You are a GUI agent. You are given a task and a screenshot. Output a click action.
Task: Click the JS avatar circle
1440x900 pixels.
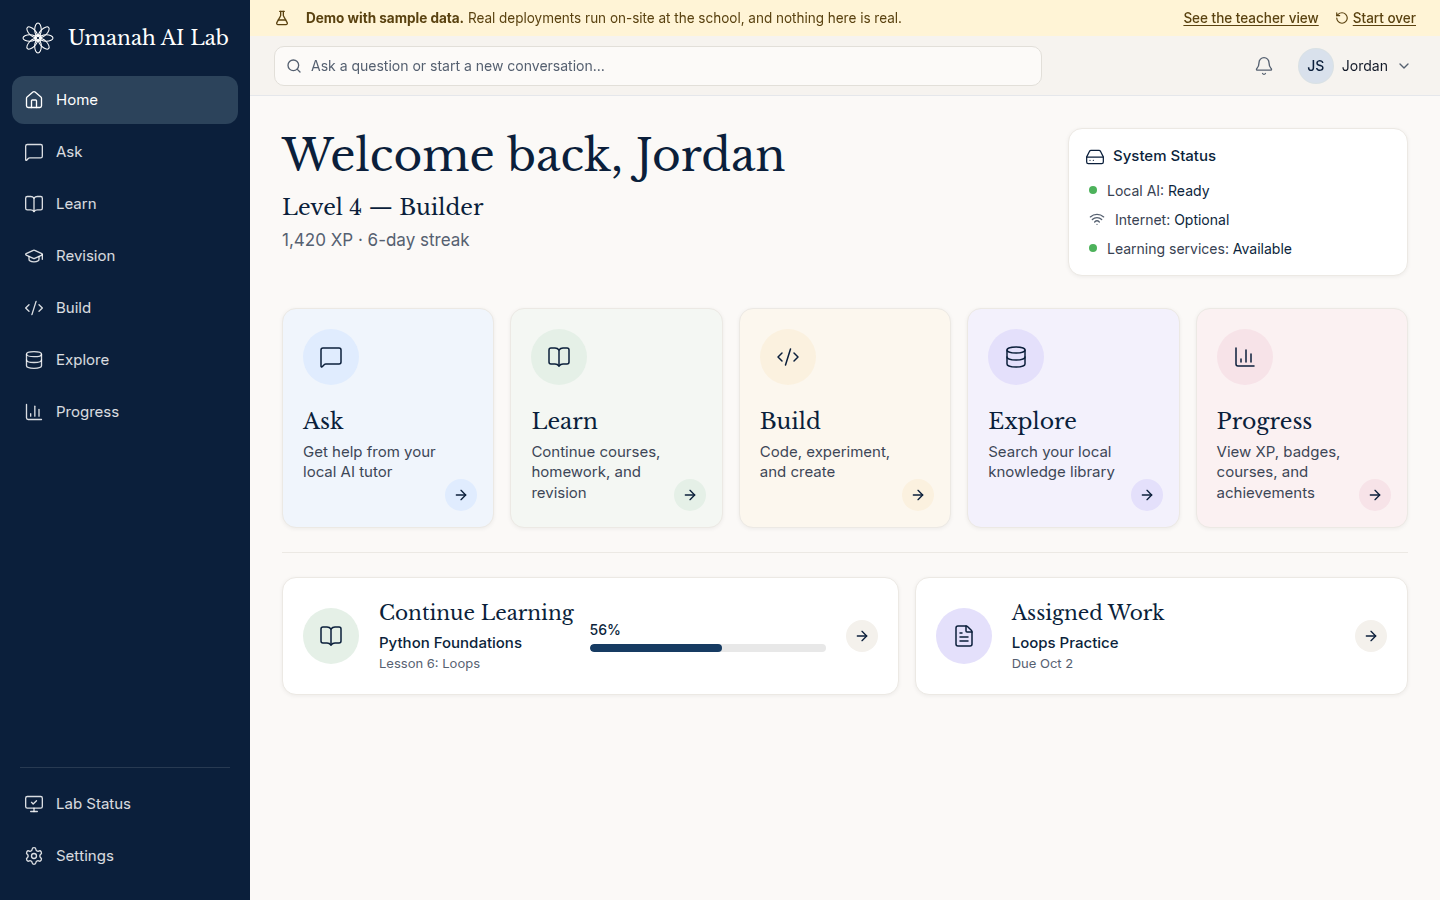tap(1316, 66)
